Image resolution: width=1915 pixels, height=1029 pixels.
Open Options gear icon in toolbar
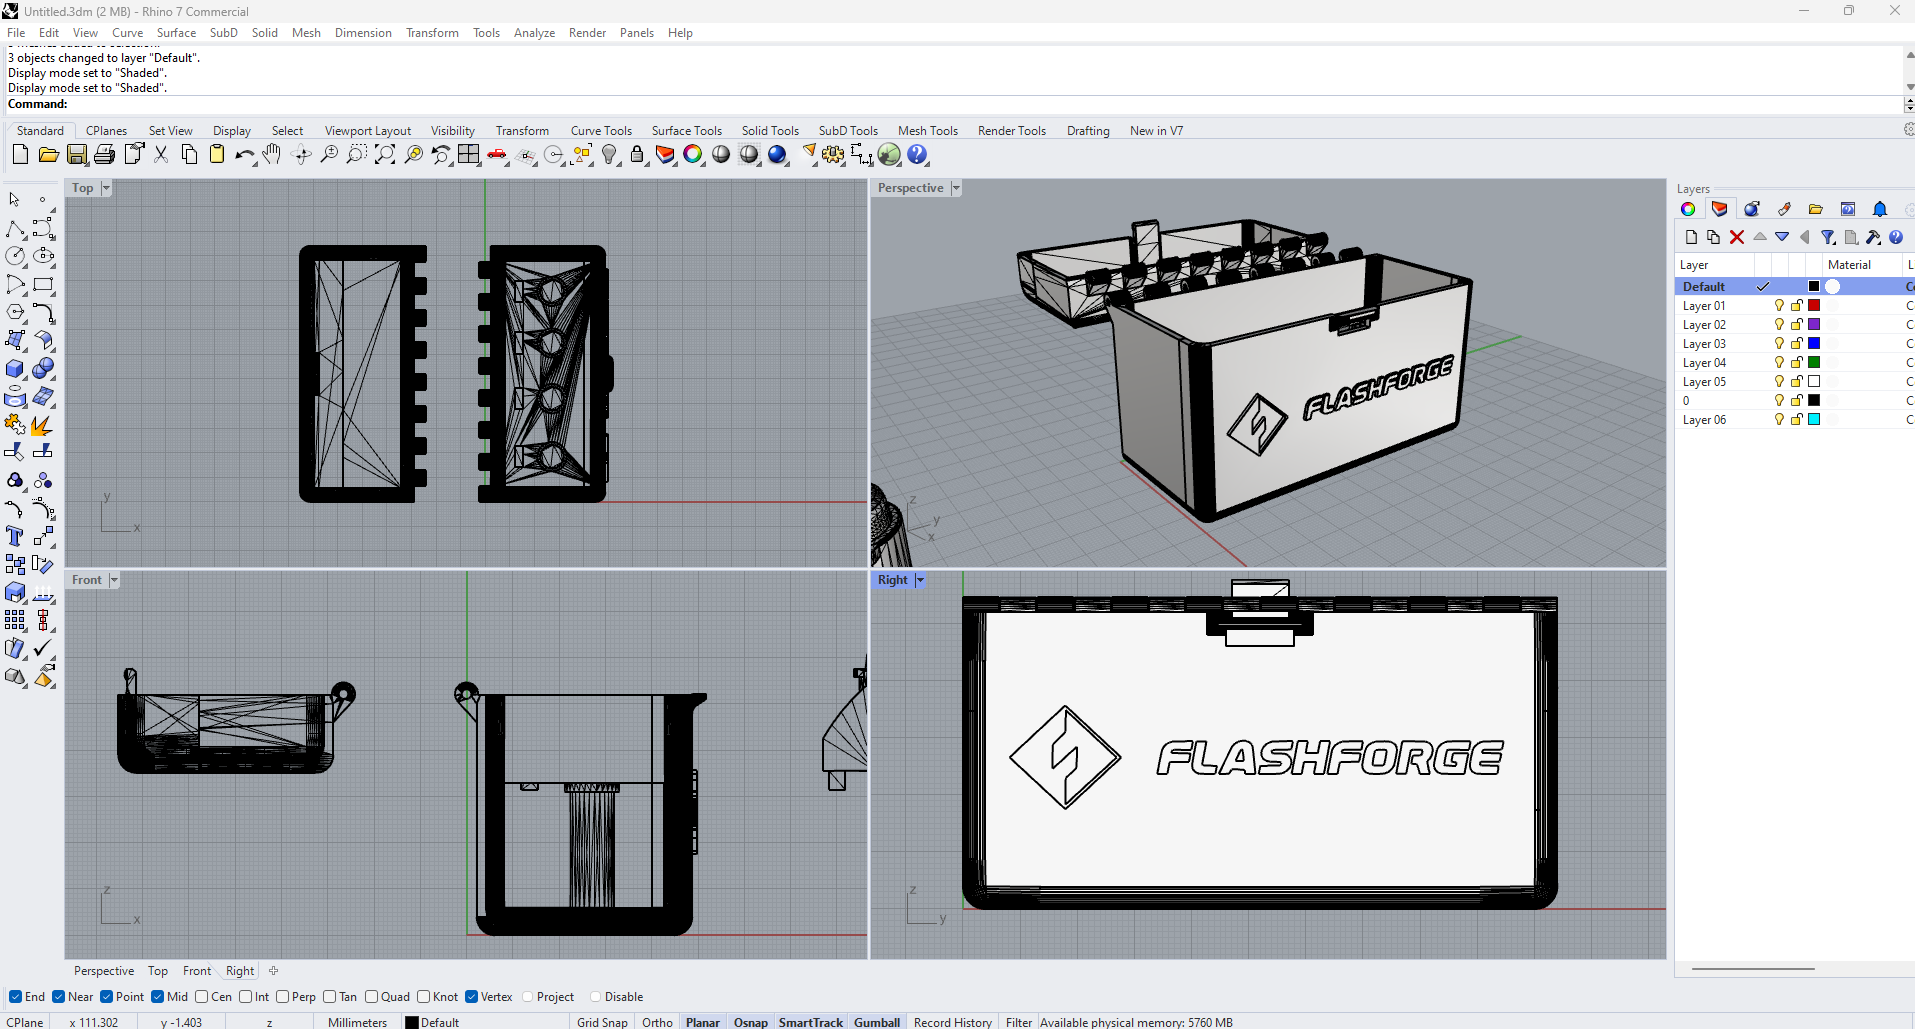pos(833,155)
